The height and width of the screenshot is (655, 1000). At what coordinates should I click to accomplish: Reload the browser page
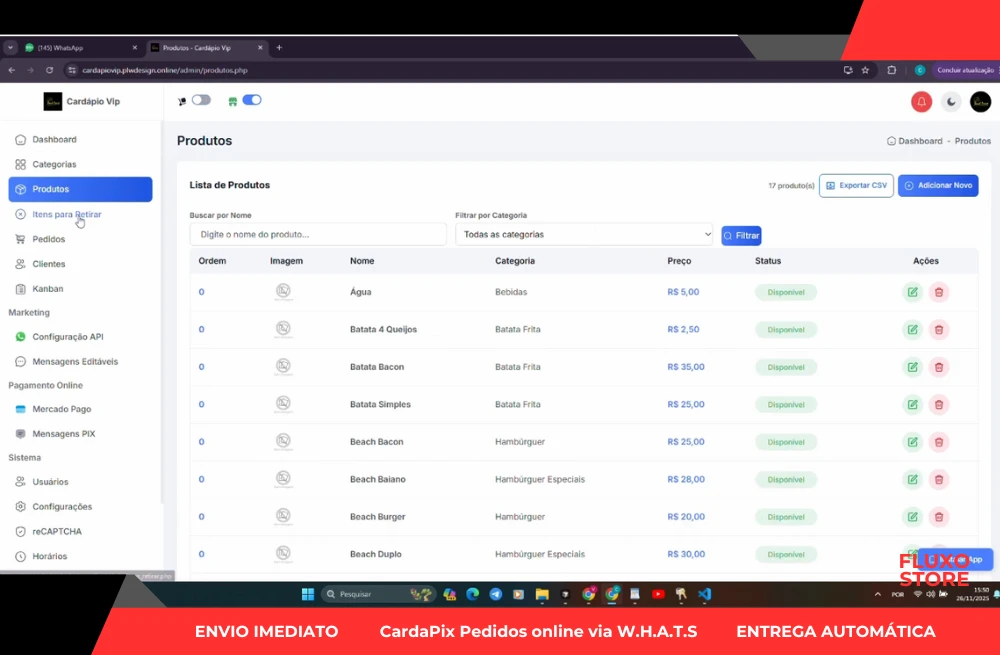pos(49,70)
